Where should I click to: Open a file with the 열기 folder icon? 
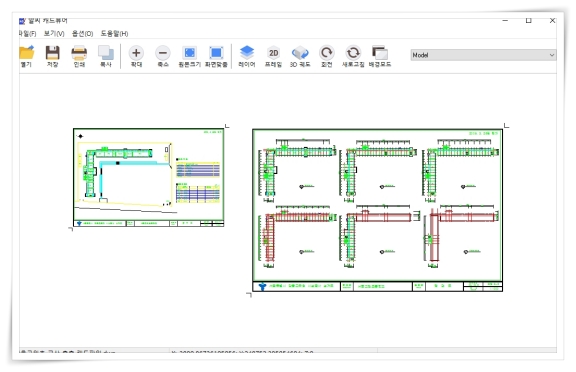pyautogui.click(x=27, y=56)
